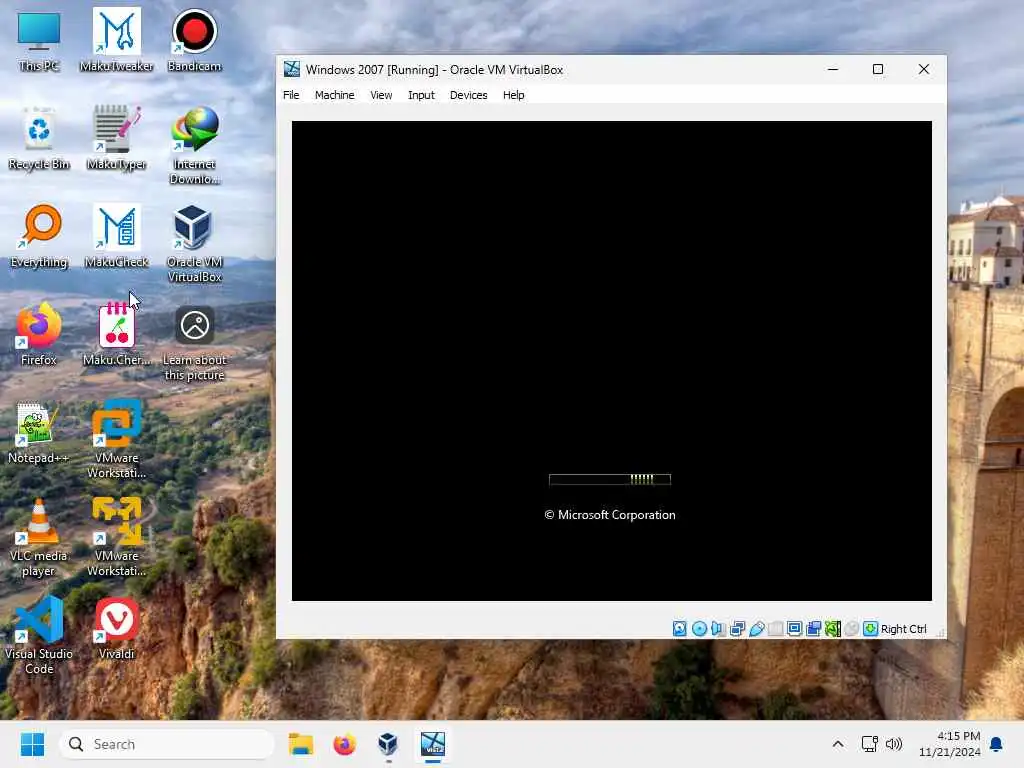Select the MakuTyper desktop shortcut
This screenshot has height=768, width=1024.
pos(116,138)
